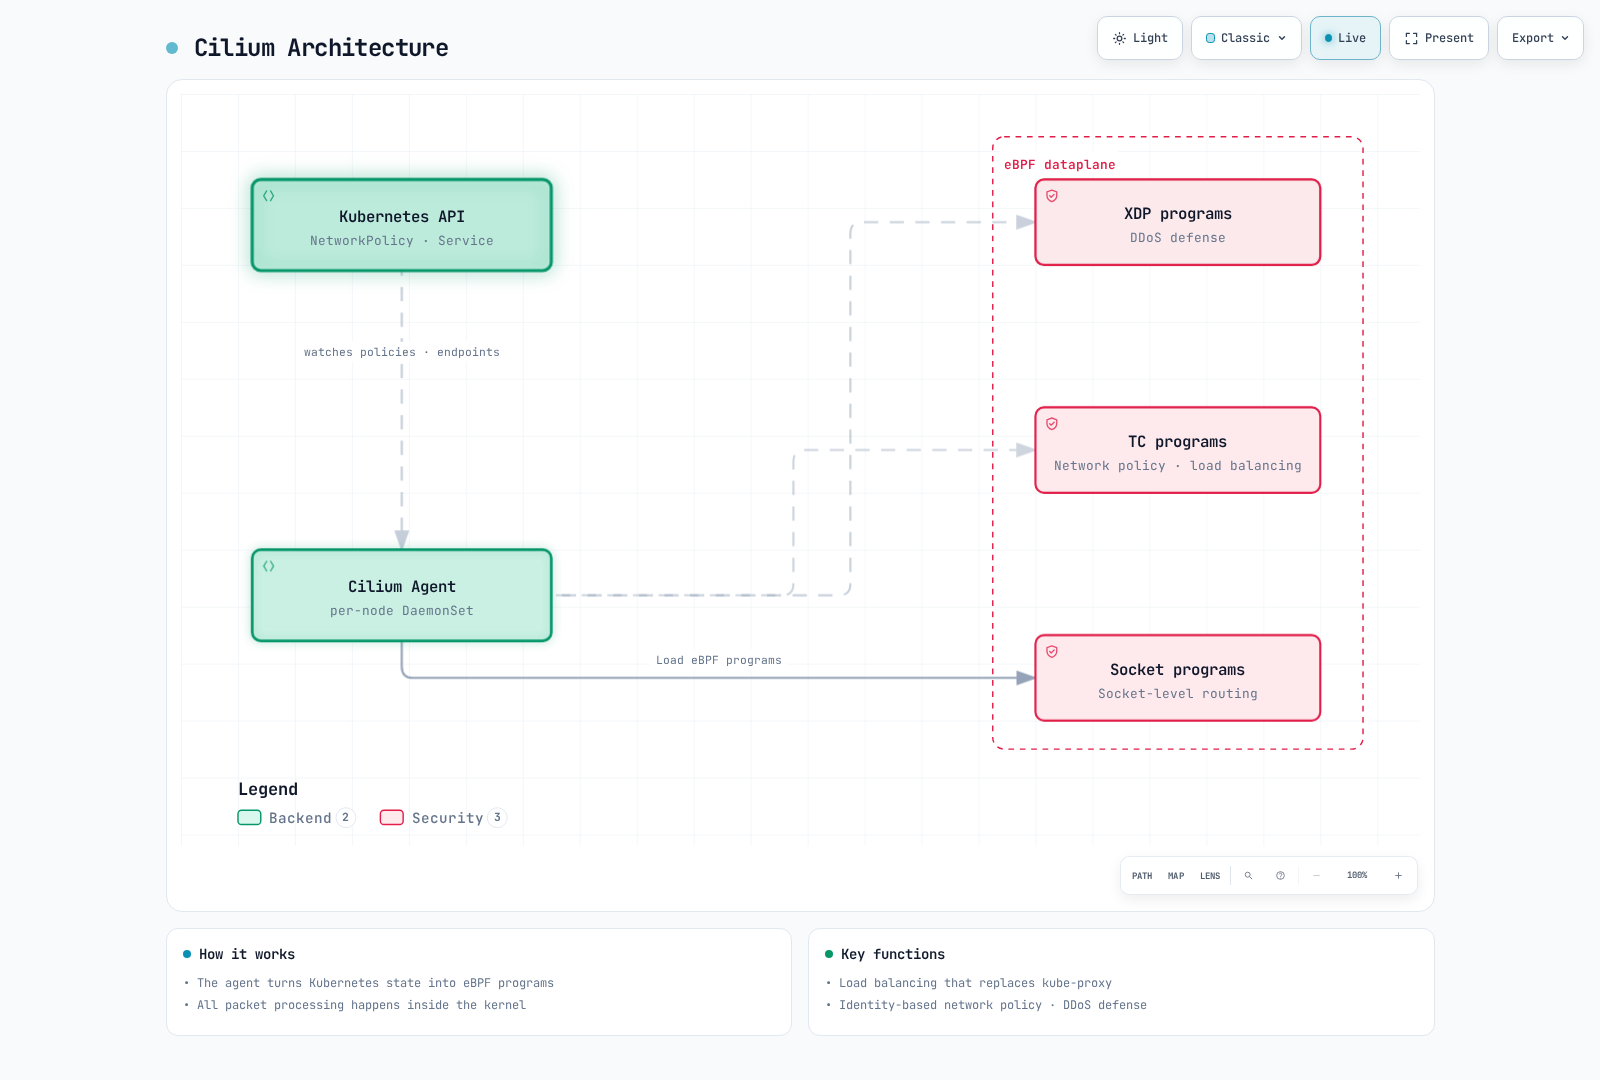The height and width of the screenshot is (1080, 1600).
Task: Click the shield icon on XDP programs node
Action: (x=1052, y=196)
